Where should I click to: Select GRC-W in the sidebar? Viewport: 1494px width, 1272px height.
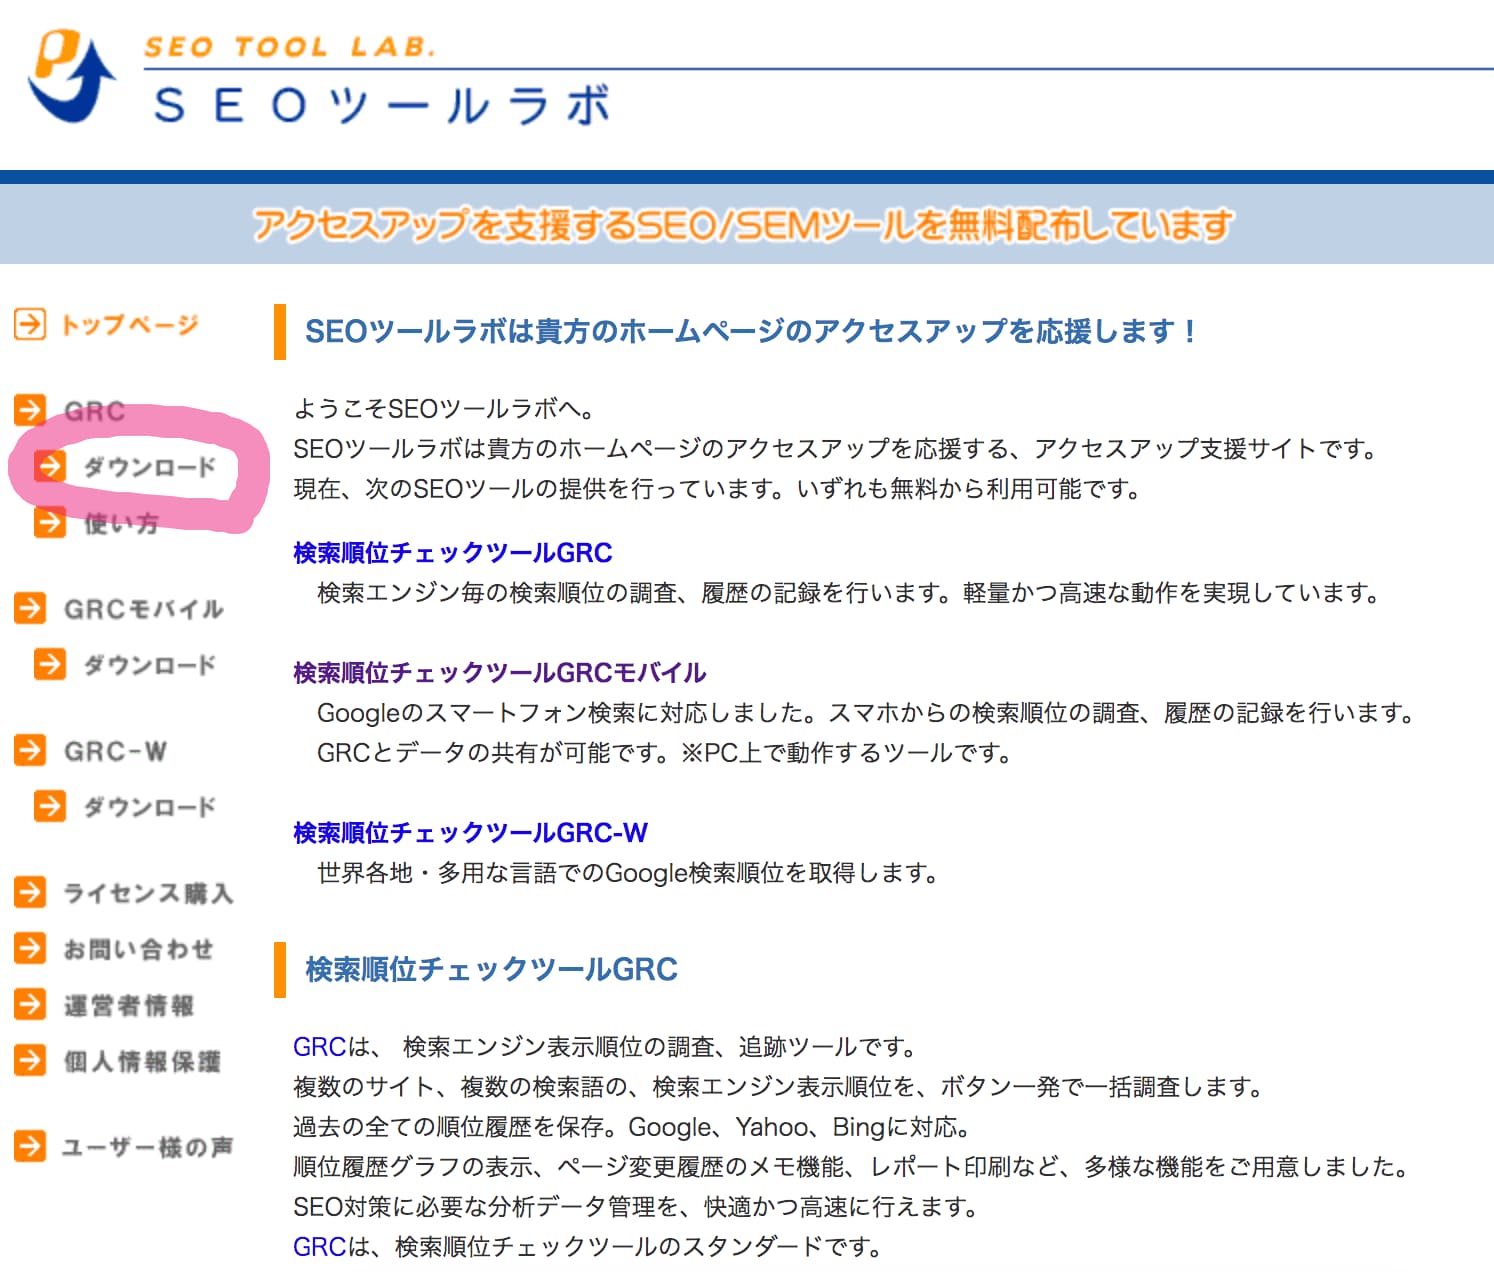[x=115, y=751]
